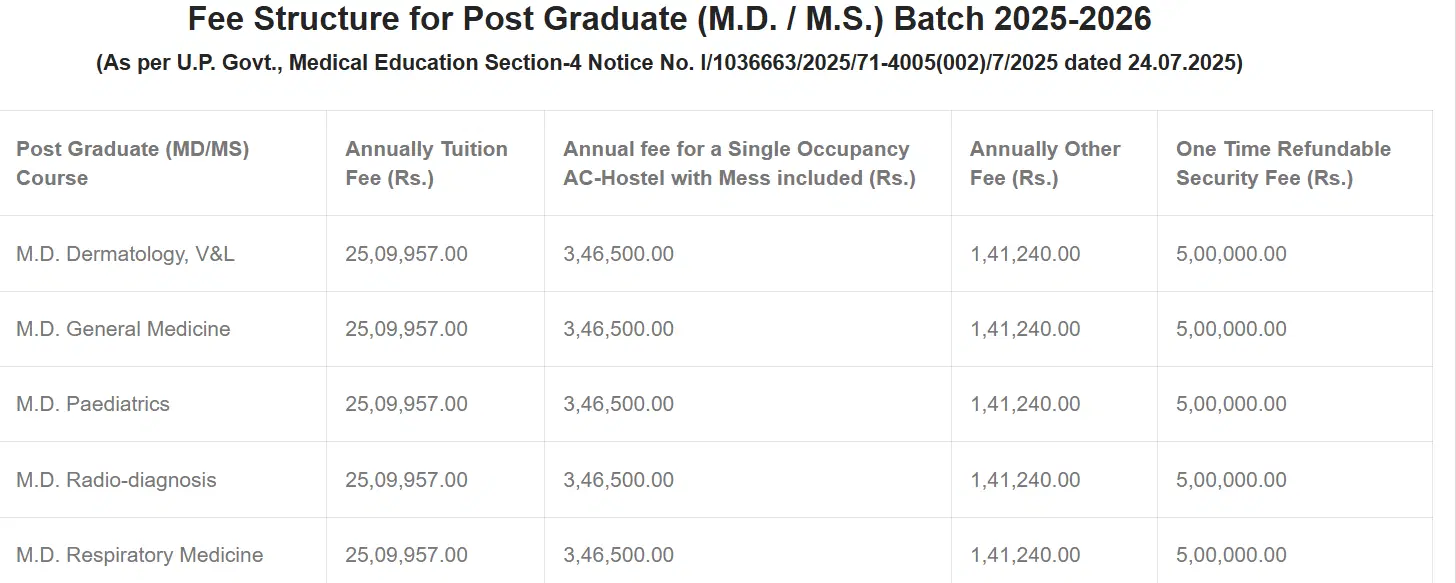Click hostel fee amount for Radio-diagnosis row
Image resolution: width=1456 pixels, height=583 pixels.
pos(618,480)
